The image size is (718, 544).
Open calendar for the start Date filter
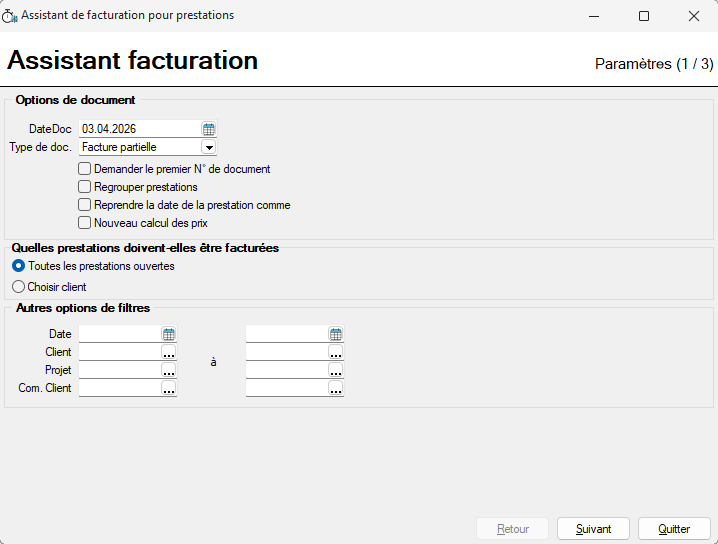pos(169,334)
